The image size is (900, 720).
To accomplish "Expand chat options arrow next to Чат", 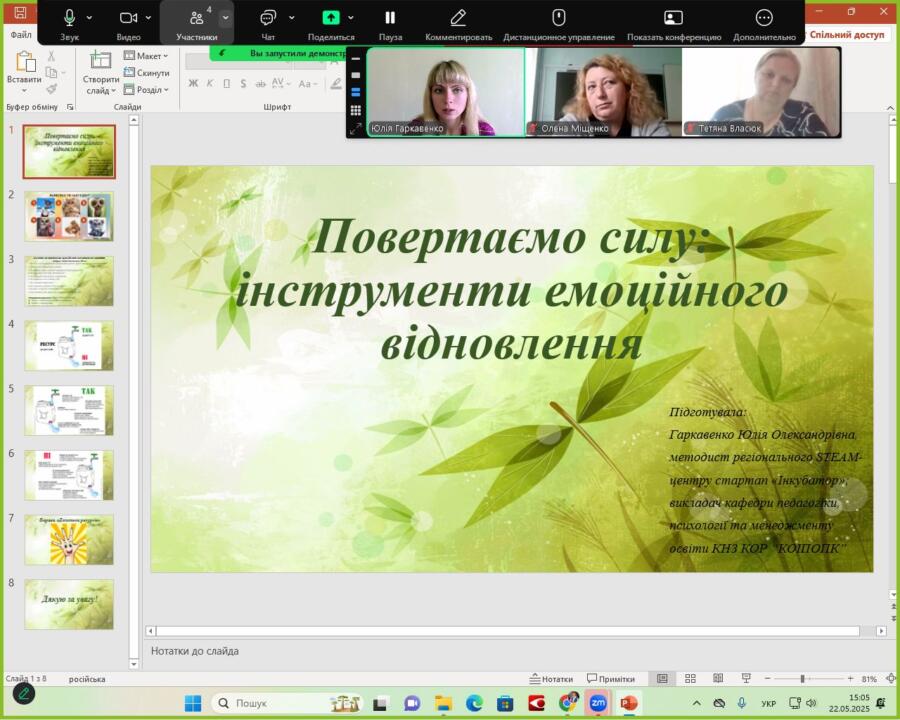I will click(292, 18).
